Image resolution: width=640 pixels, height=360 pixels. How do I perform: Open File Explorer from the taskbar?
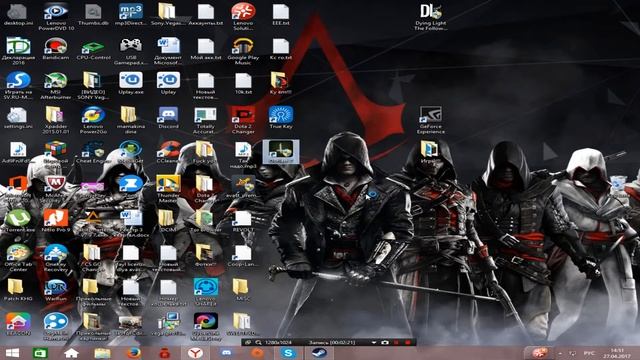point(102,353)
